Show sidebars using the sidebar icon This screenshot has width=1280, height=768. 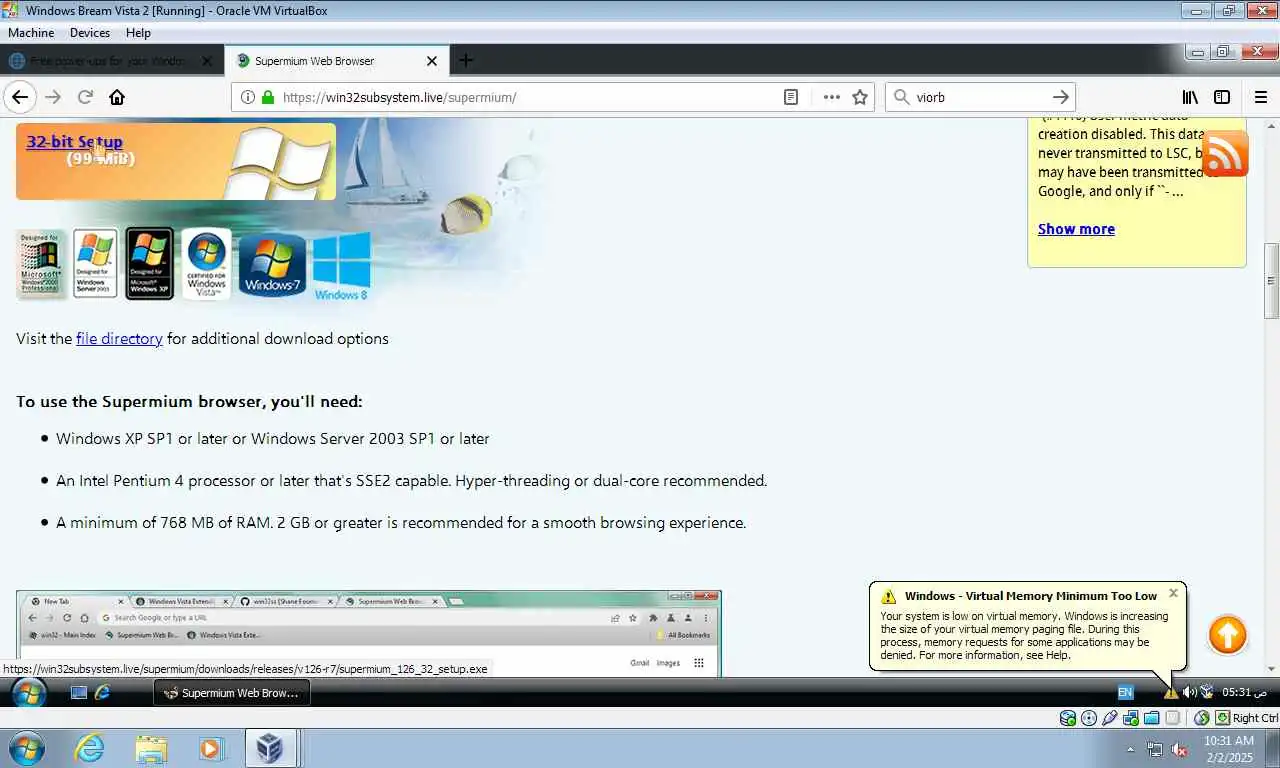(x=1222, y=97)
